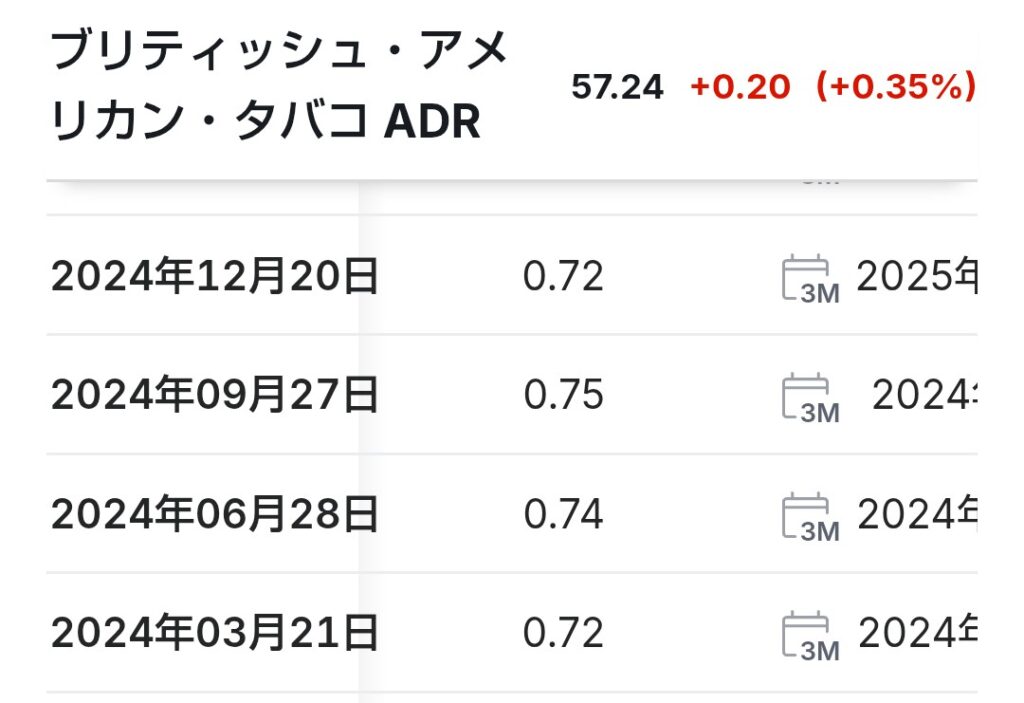Select the 2024年06月28日 ex-dividend date
The width and height of the screenshot is (1024, 703).
(215, 515)
